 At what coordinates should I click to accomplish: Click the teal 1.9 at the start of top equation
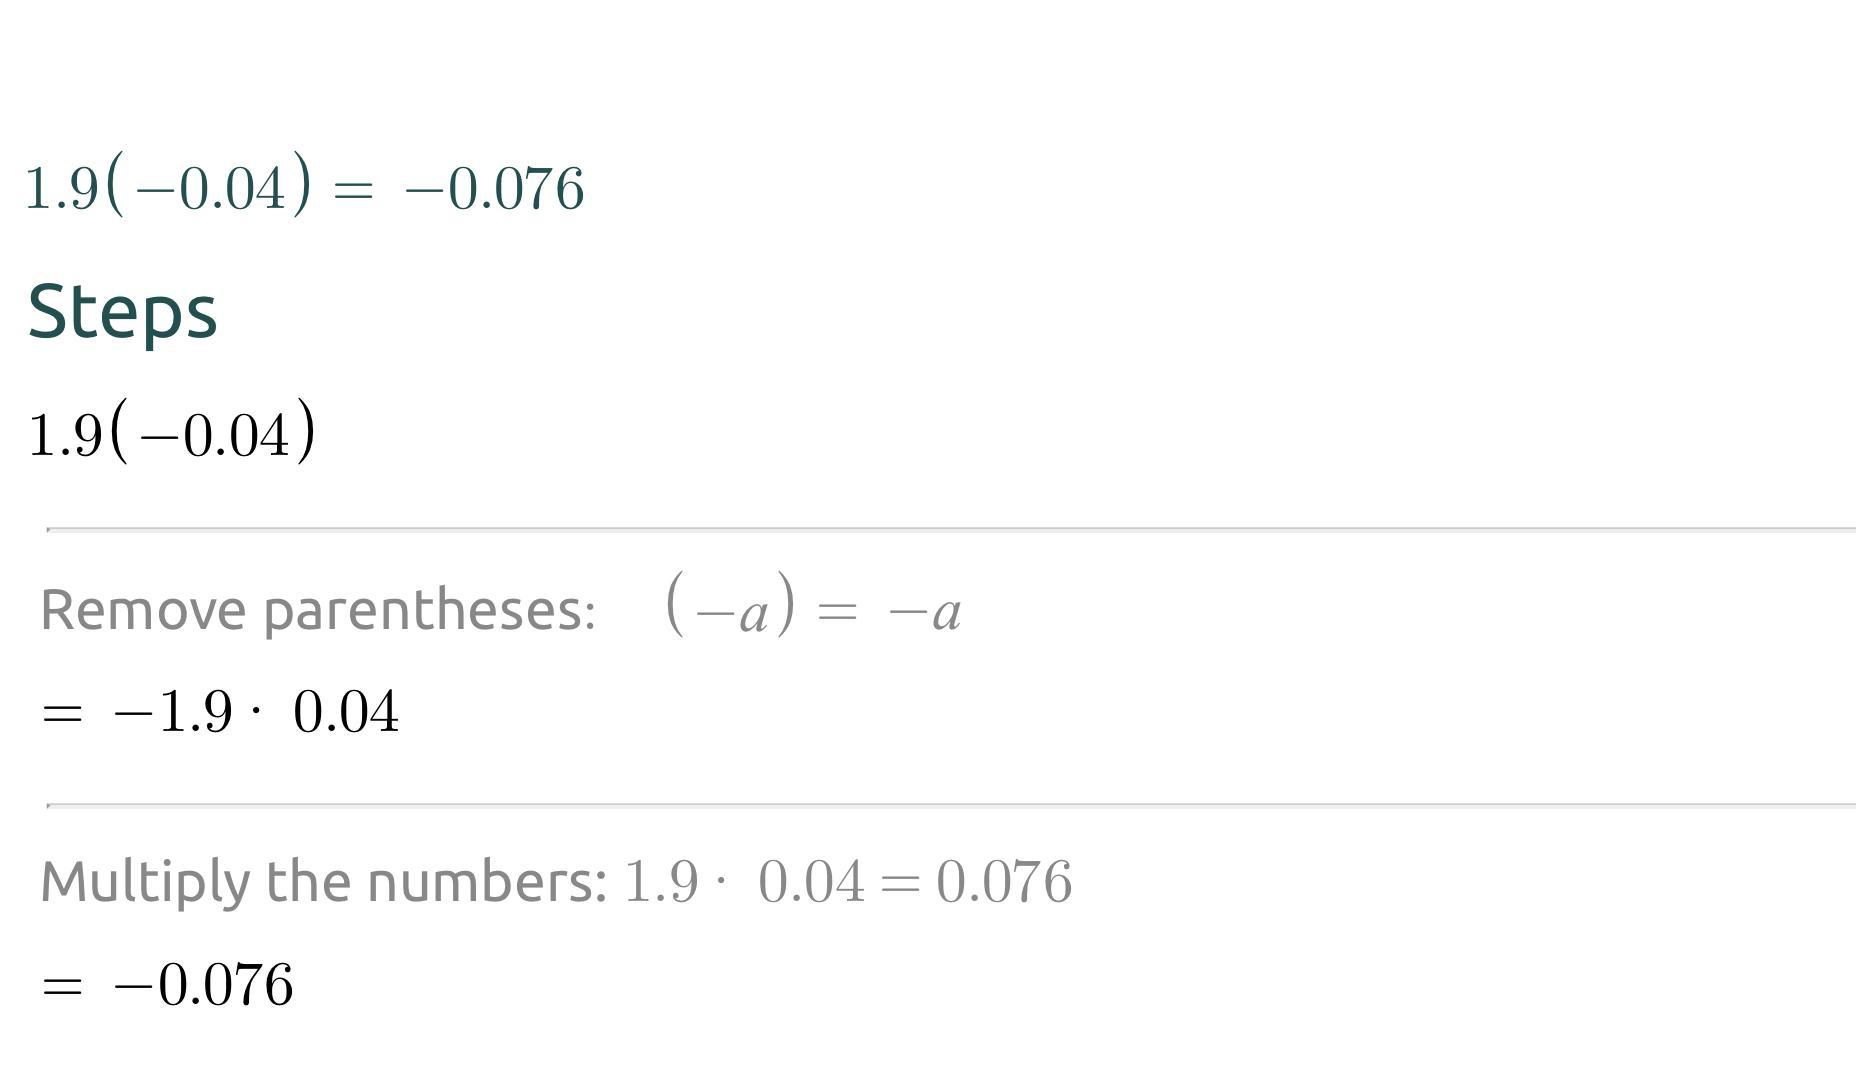coord(61,189)
